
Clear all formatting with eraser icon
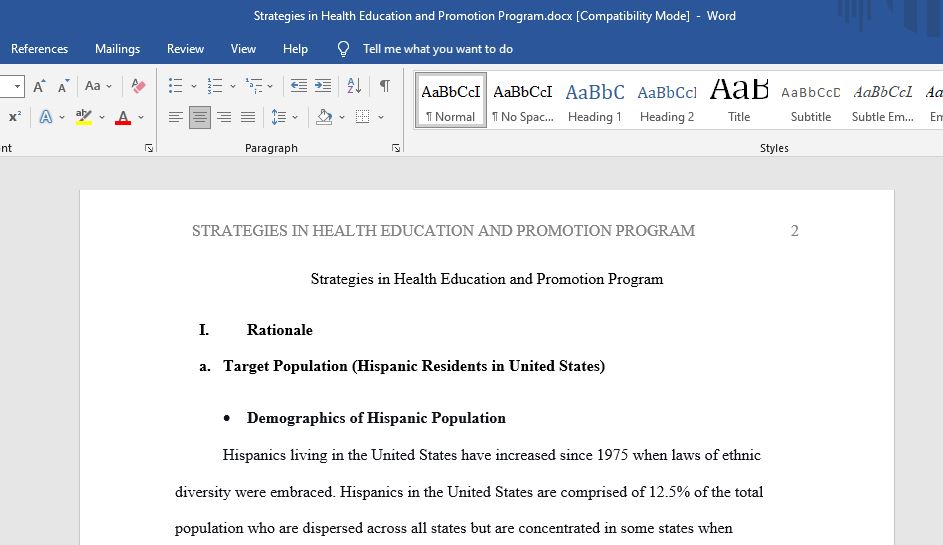[138, 86]
